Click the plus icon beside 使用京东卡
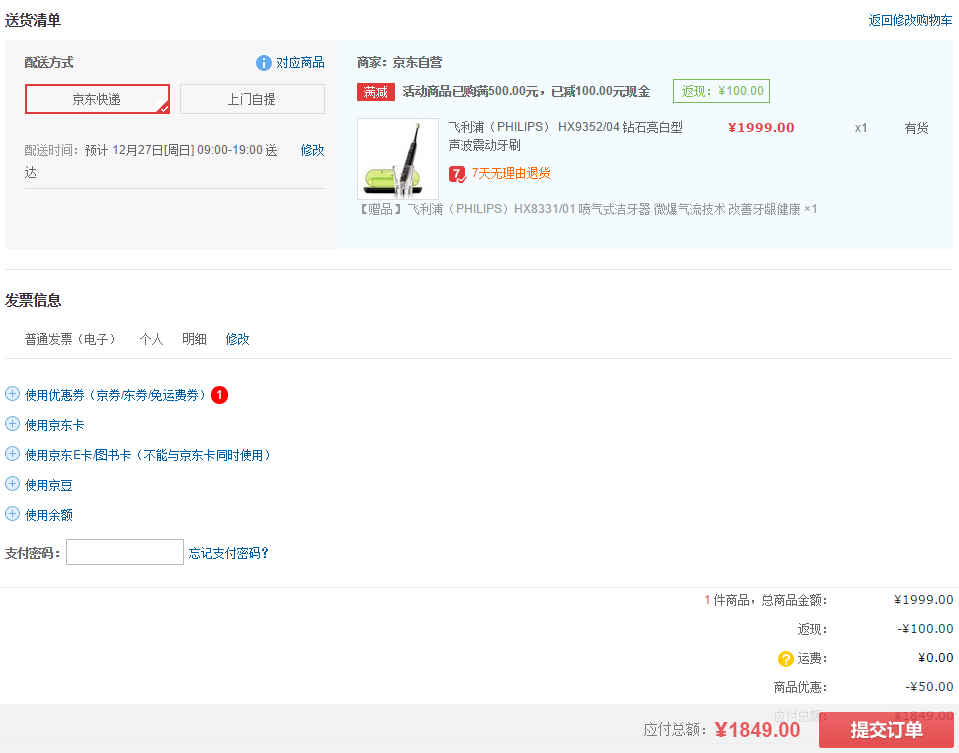The height and width of the screenshot is (753, 959). point(12,424)
